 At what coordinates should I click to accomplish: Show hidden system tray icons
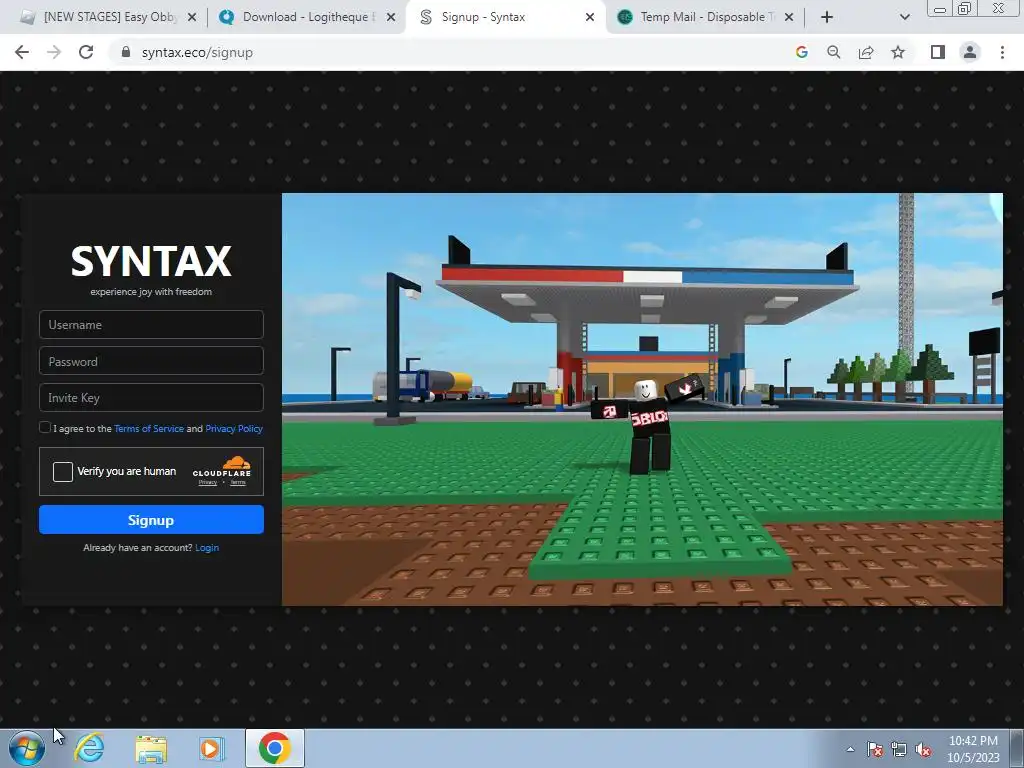850,749
